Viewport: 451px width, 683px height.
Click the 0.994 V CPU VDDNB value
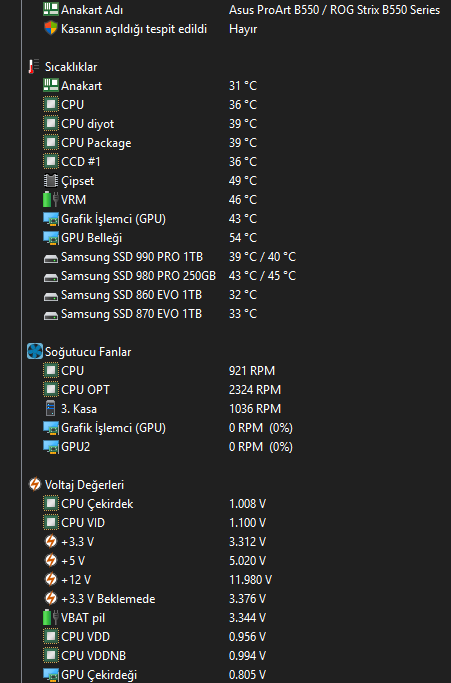tap(248, 656)
